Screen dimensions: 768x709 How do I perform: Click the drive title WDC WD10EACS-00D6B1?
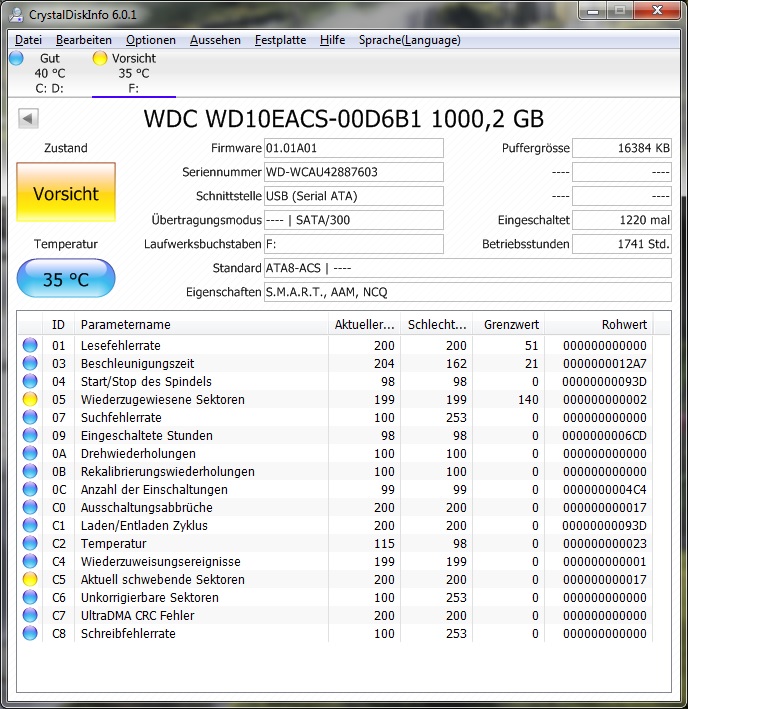coord(283,119)
